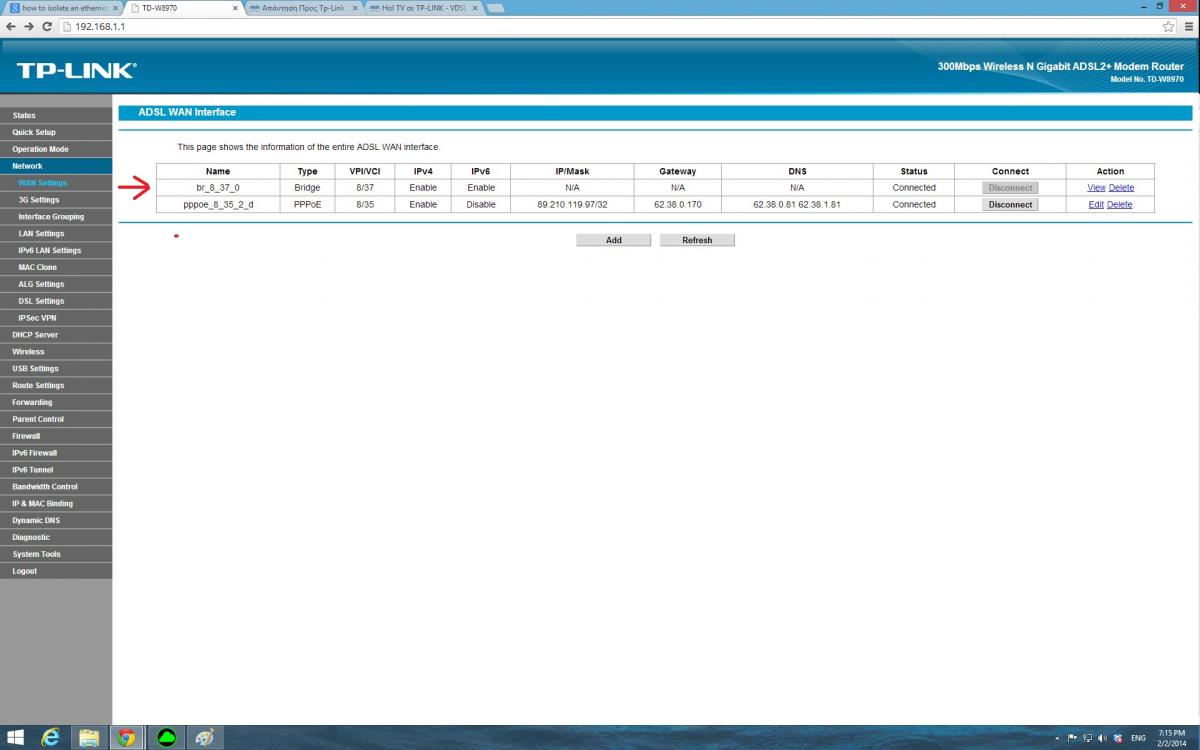Screen dimensions: 1200x750
Task: Open a new browser tab
Action: point(494,8)
